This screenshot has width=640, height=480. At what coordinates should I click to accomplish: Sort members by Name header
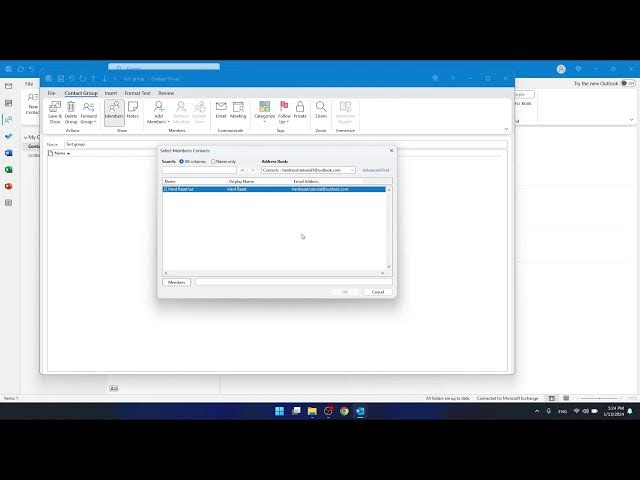tap(62, 153)
